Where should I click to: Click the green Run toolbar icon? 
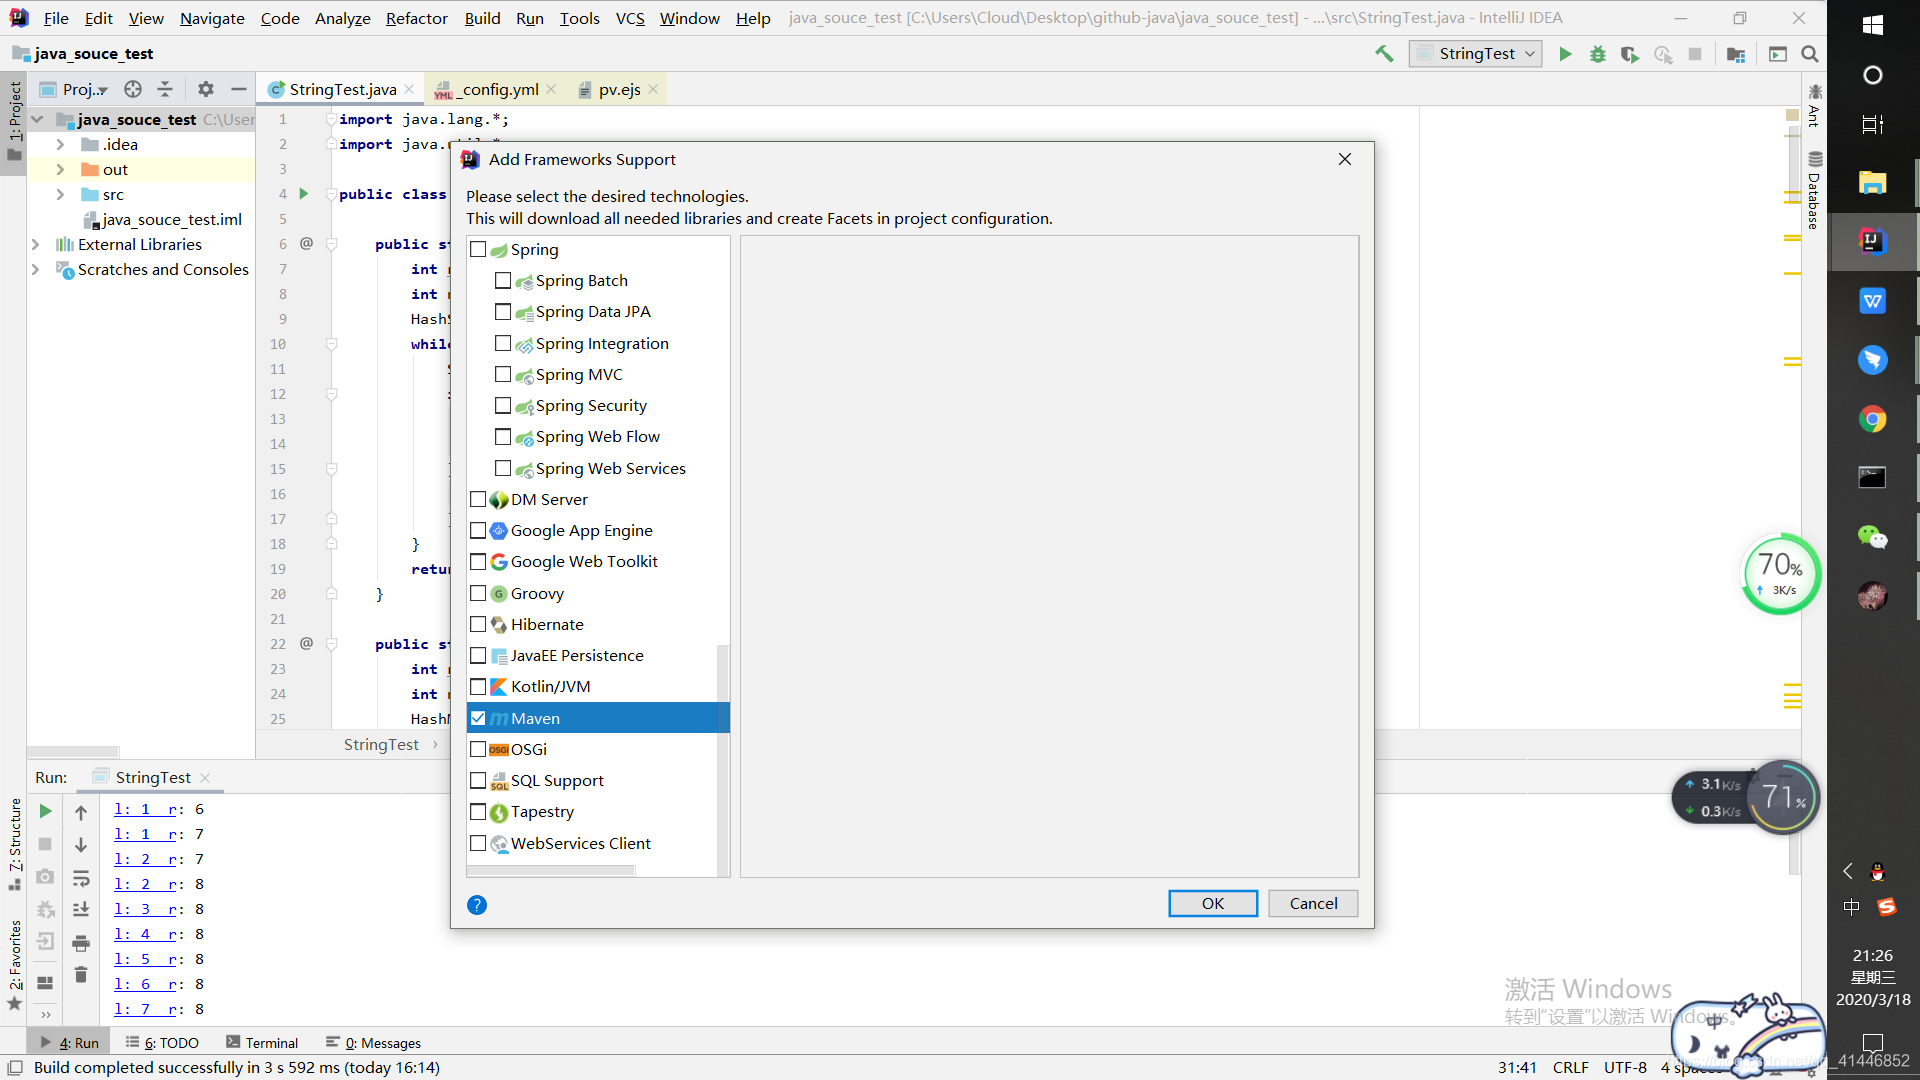click(1565, 54)
